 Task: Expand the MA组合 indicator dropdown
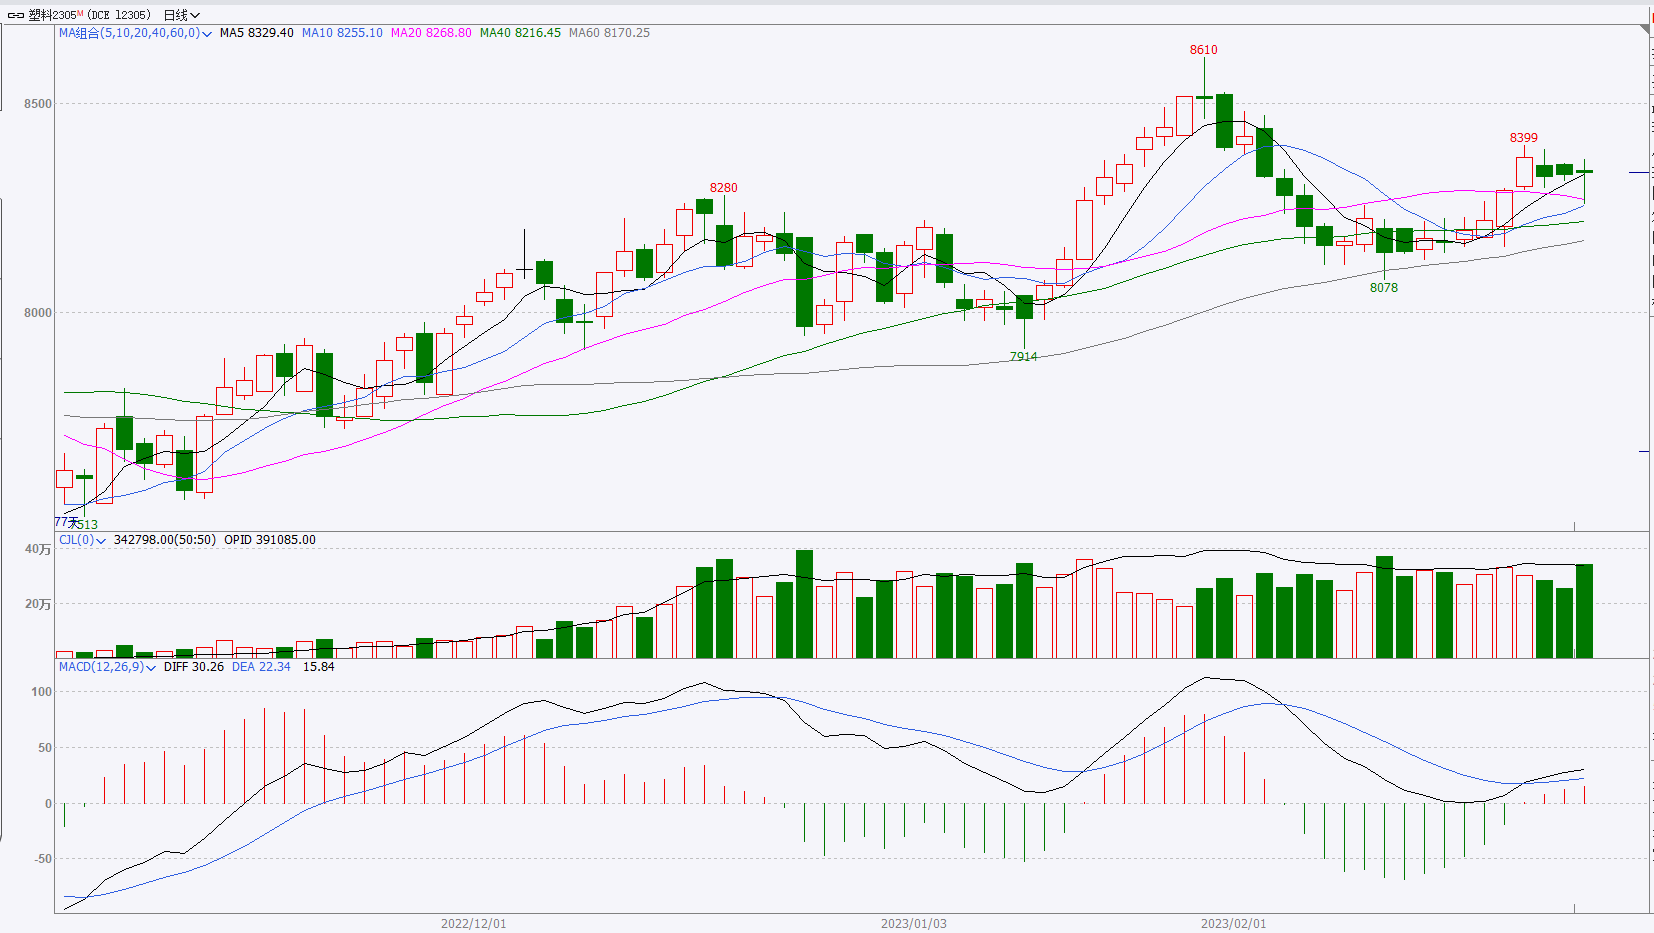pos(207,34)
